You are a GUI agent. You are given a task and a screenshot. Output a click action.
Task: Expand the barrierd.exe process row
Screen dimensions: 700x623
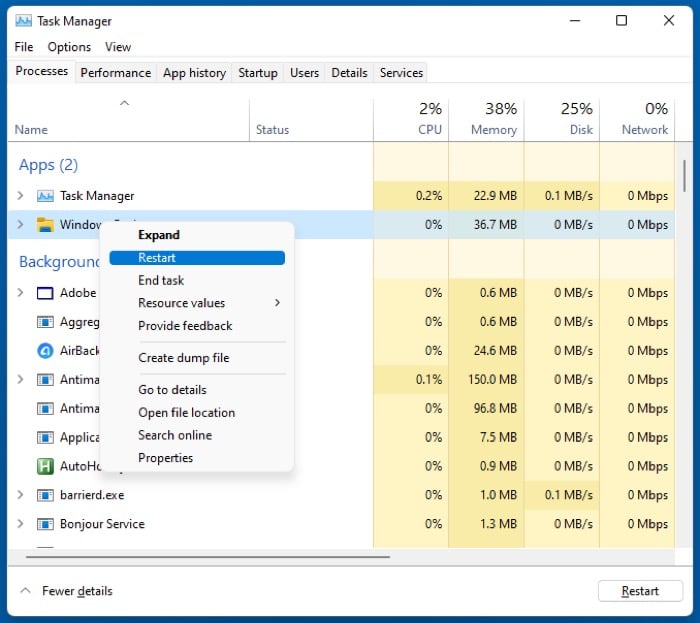point(20,495)
